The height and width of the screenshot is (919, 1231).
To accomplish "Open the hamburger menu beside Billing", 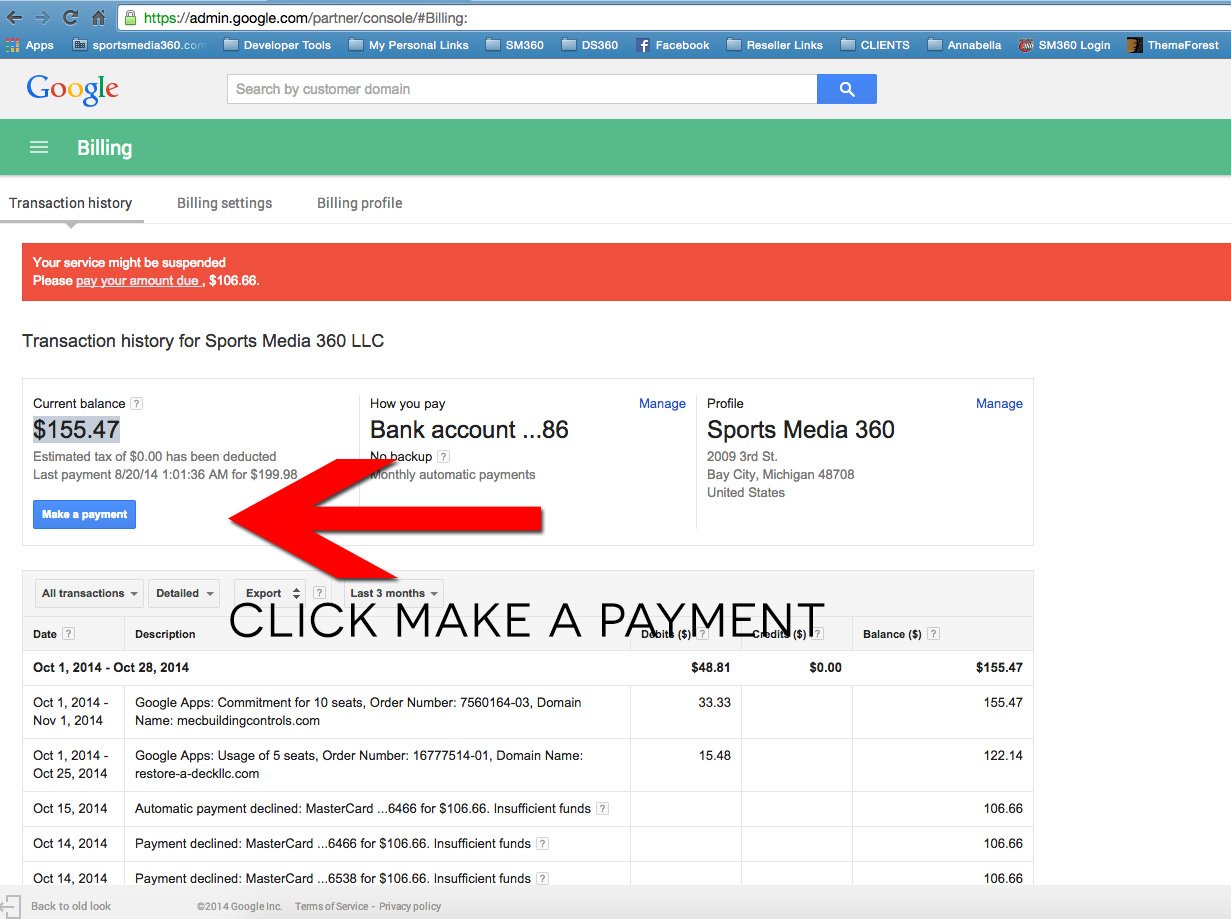I will [39, 148].
